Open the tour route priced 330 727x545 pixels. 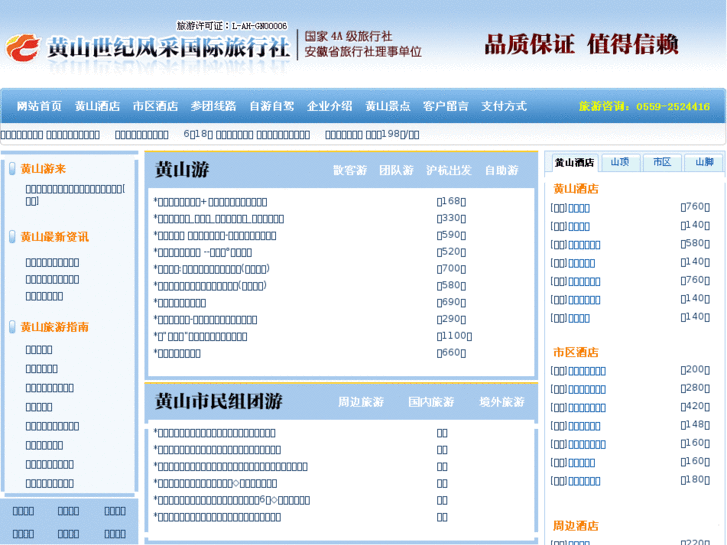tap(219, 219)
